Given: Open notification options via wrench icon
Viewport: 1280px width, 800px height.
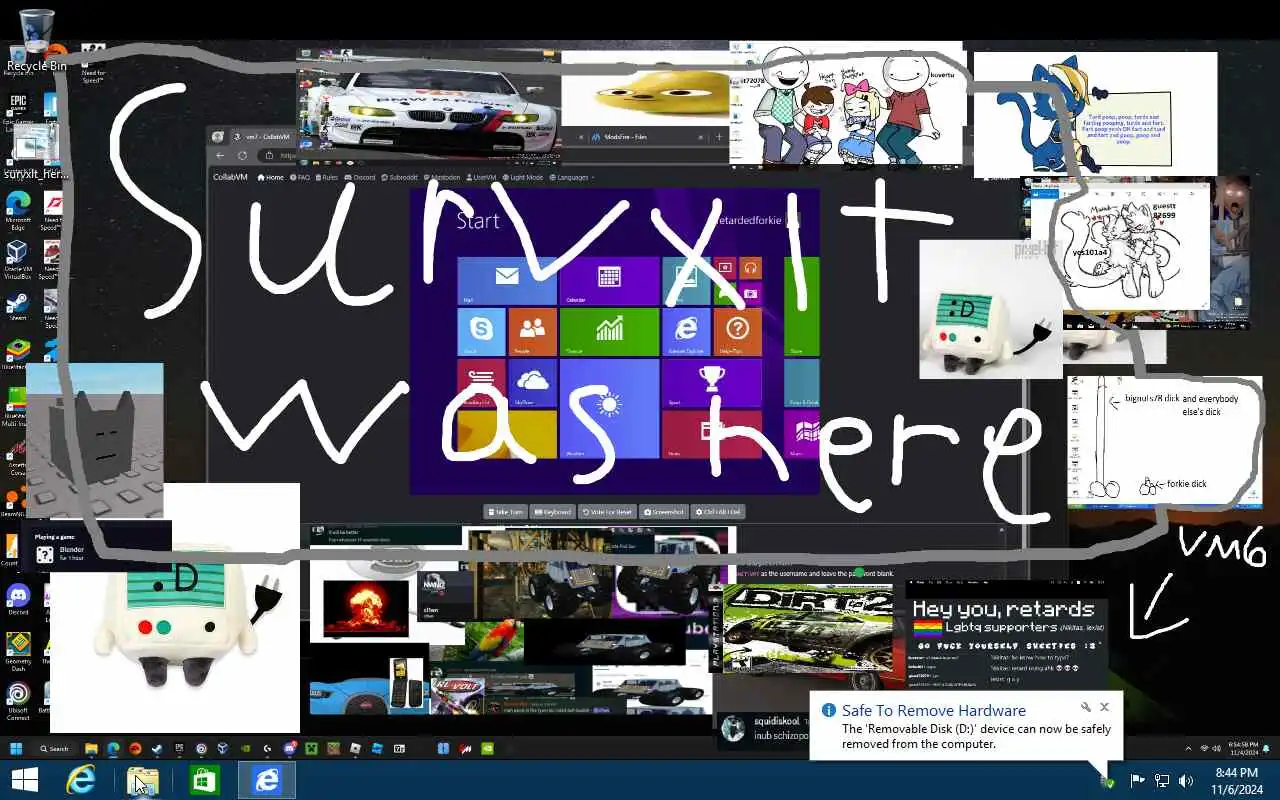Looking at the screenshot, I should pyautogui.click(x=1086, y=708).
